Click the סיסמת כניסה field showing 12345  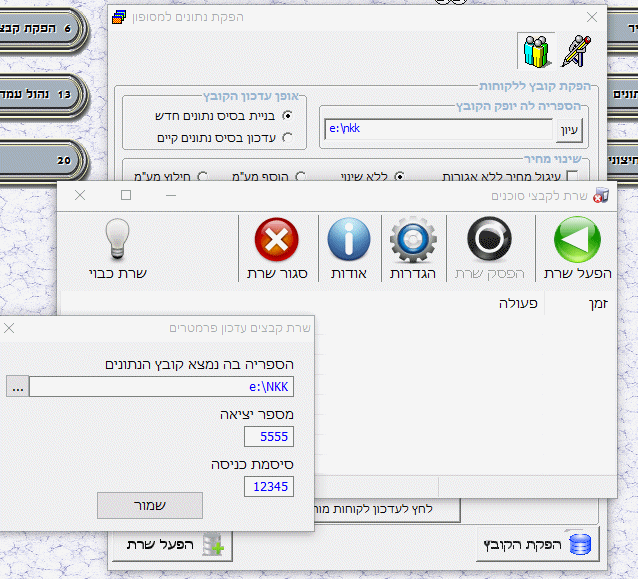[x=269, y=486]
